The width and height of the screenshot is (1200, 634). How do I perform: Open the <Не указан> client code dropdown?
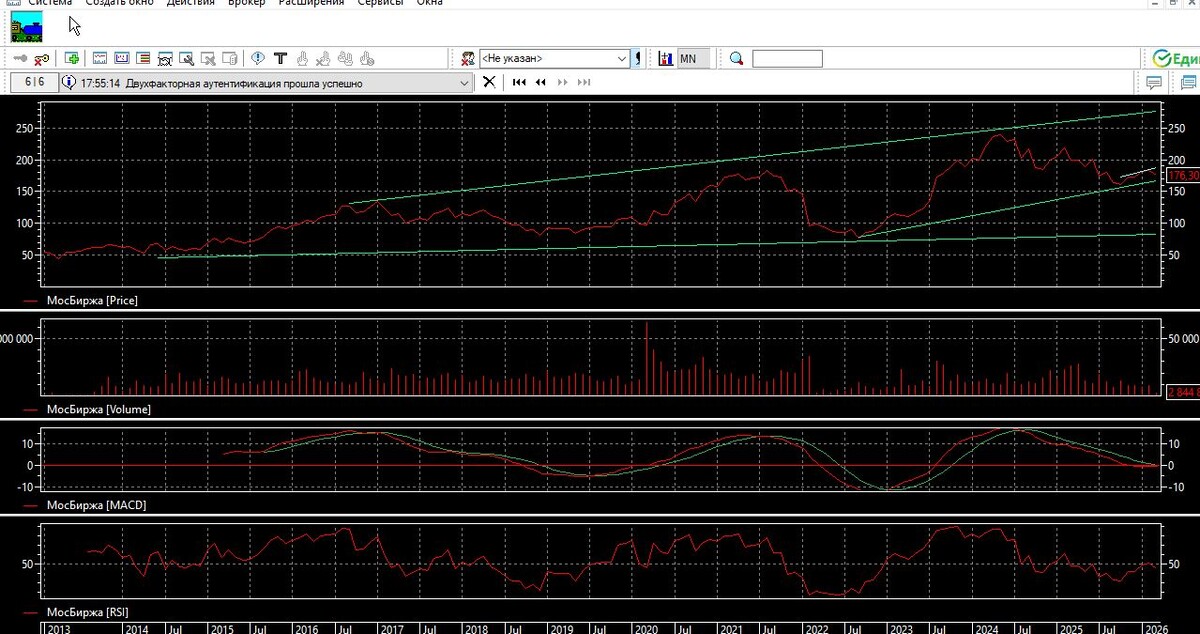pyautogui.click(x=555, y=59)
